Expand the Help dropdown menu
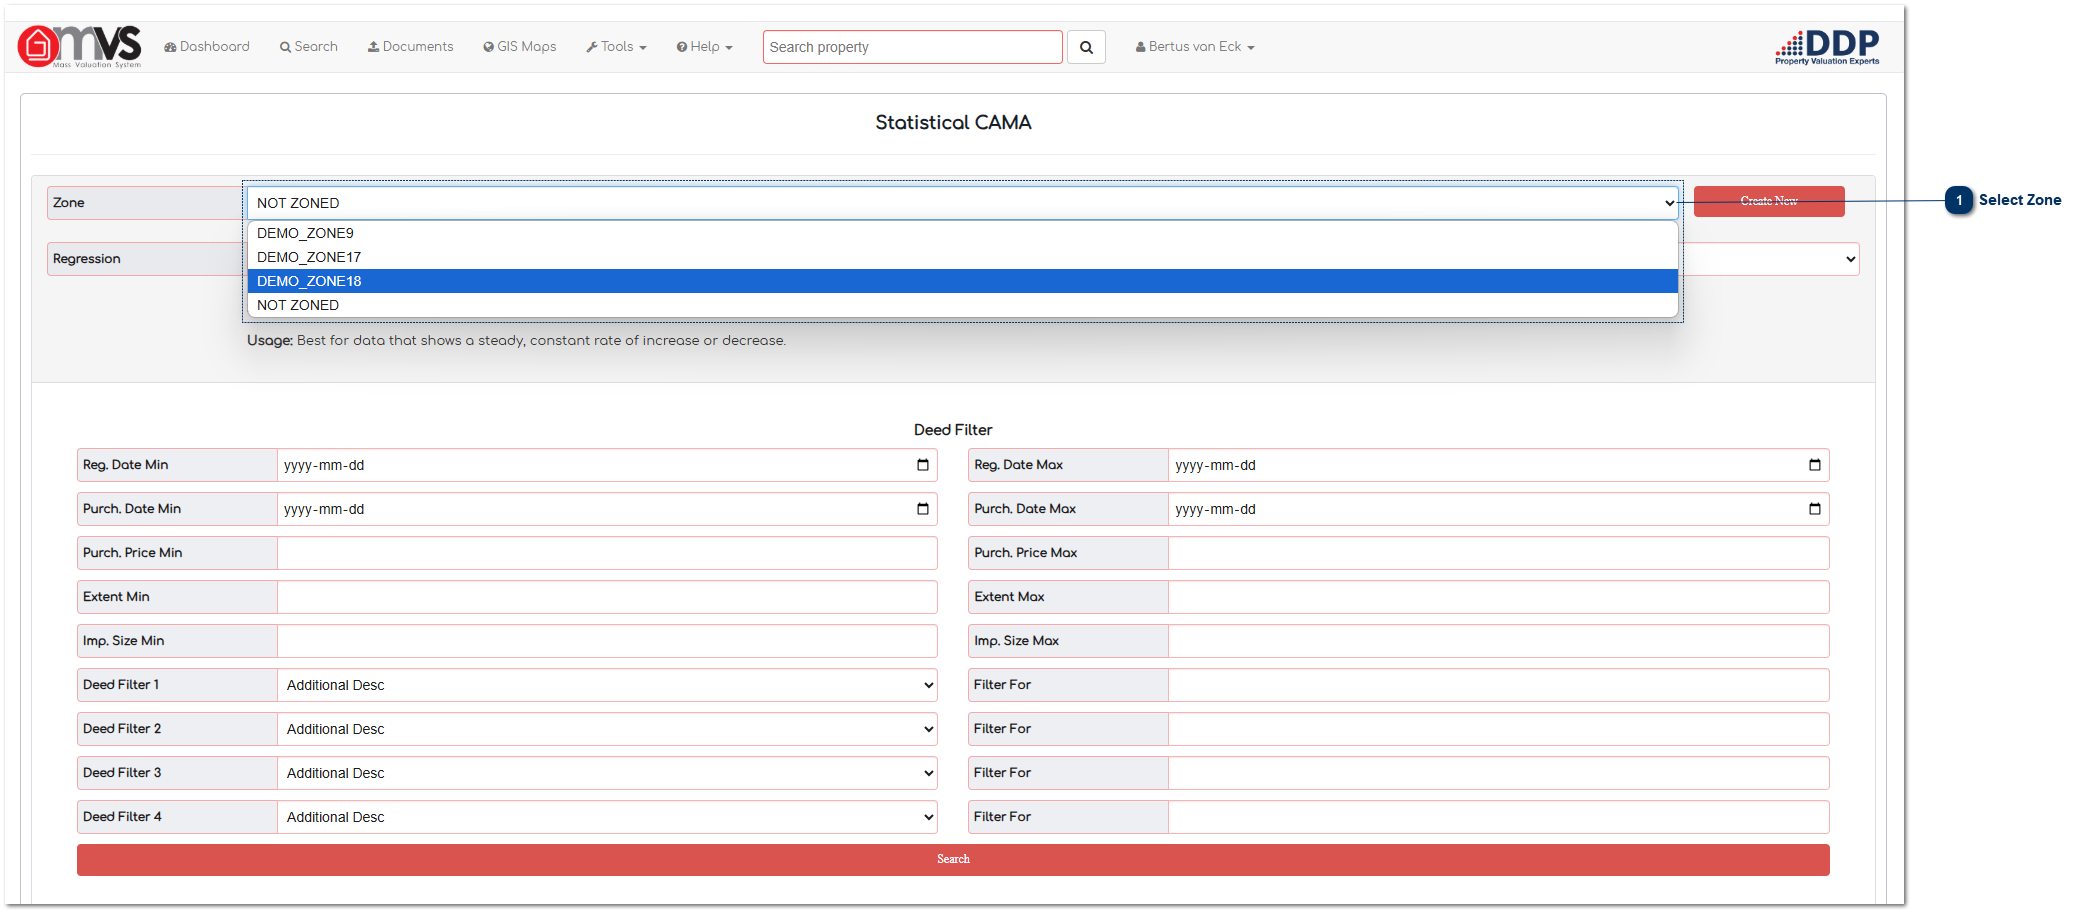This screenshot has width=2078, height=913. click(704, 47)
